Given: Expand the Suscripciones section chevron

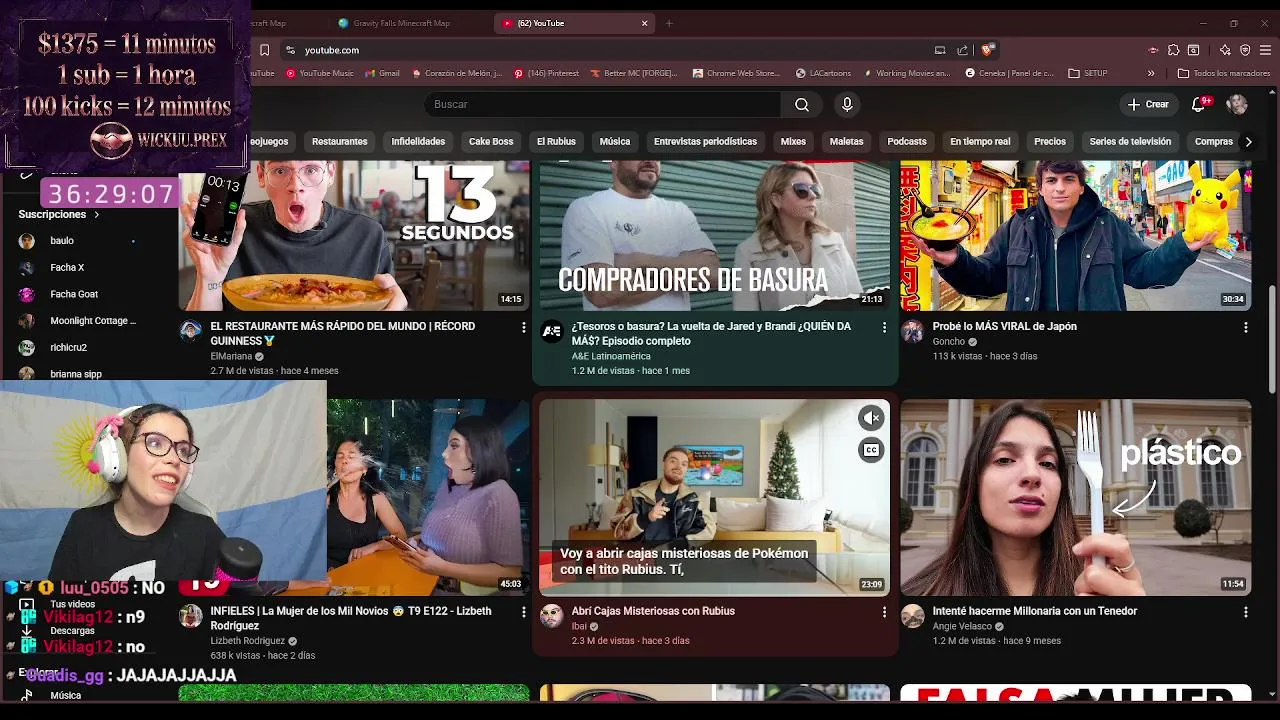Looking at the screenshot, I should click(97, 215).
